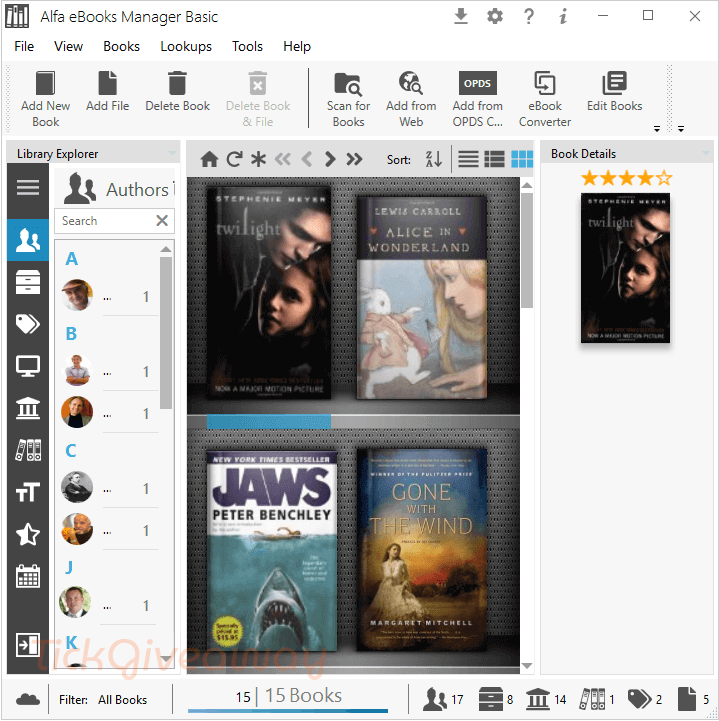719x721 pixels.
Task: Select the calendar sidebar icon
Action: point(28,576)
